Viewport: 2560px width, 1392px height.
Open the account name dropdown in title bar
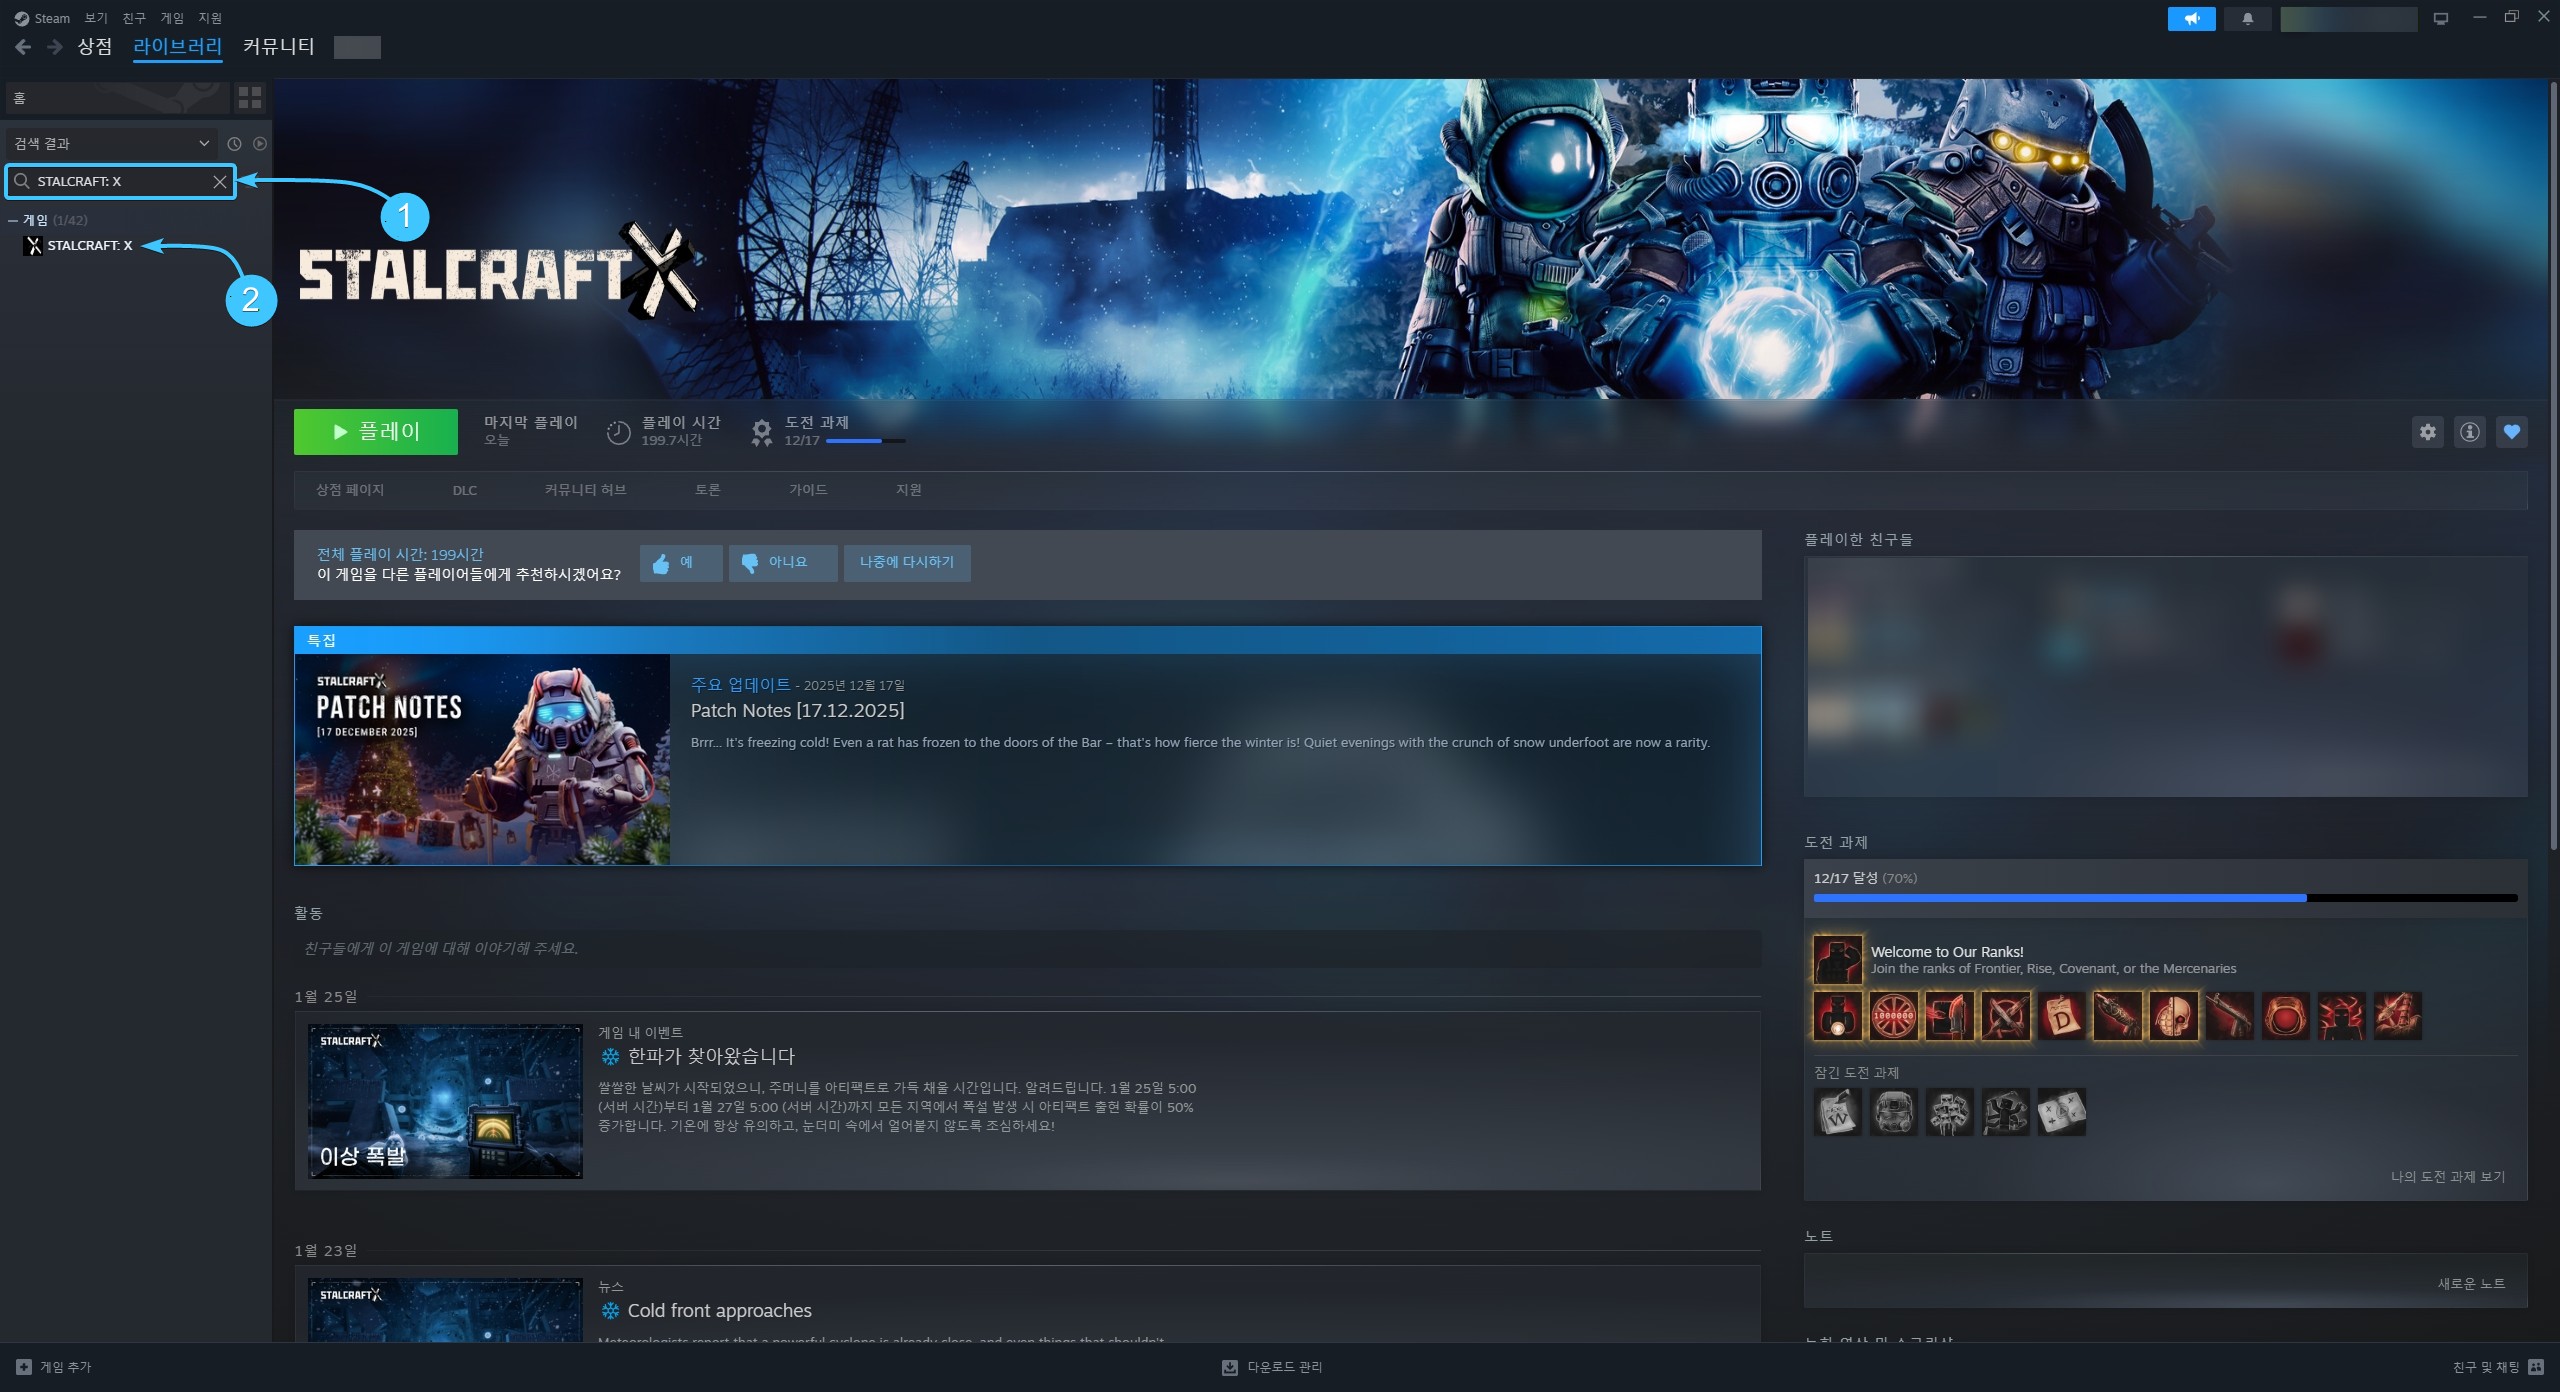[2347, 19]
